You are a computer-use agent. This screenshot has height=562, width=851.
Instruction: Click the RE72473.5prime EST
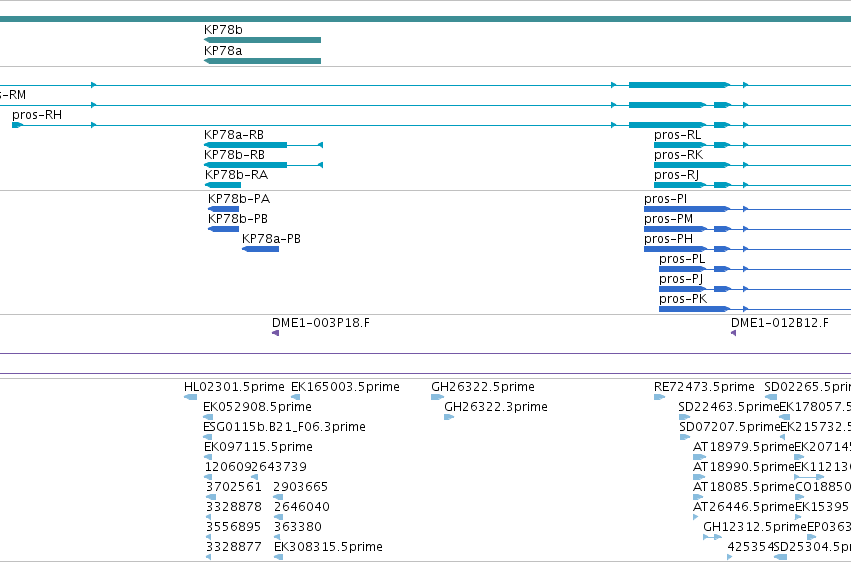(659, 397)
